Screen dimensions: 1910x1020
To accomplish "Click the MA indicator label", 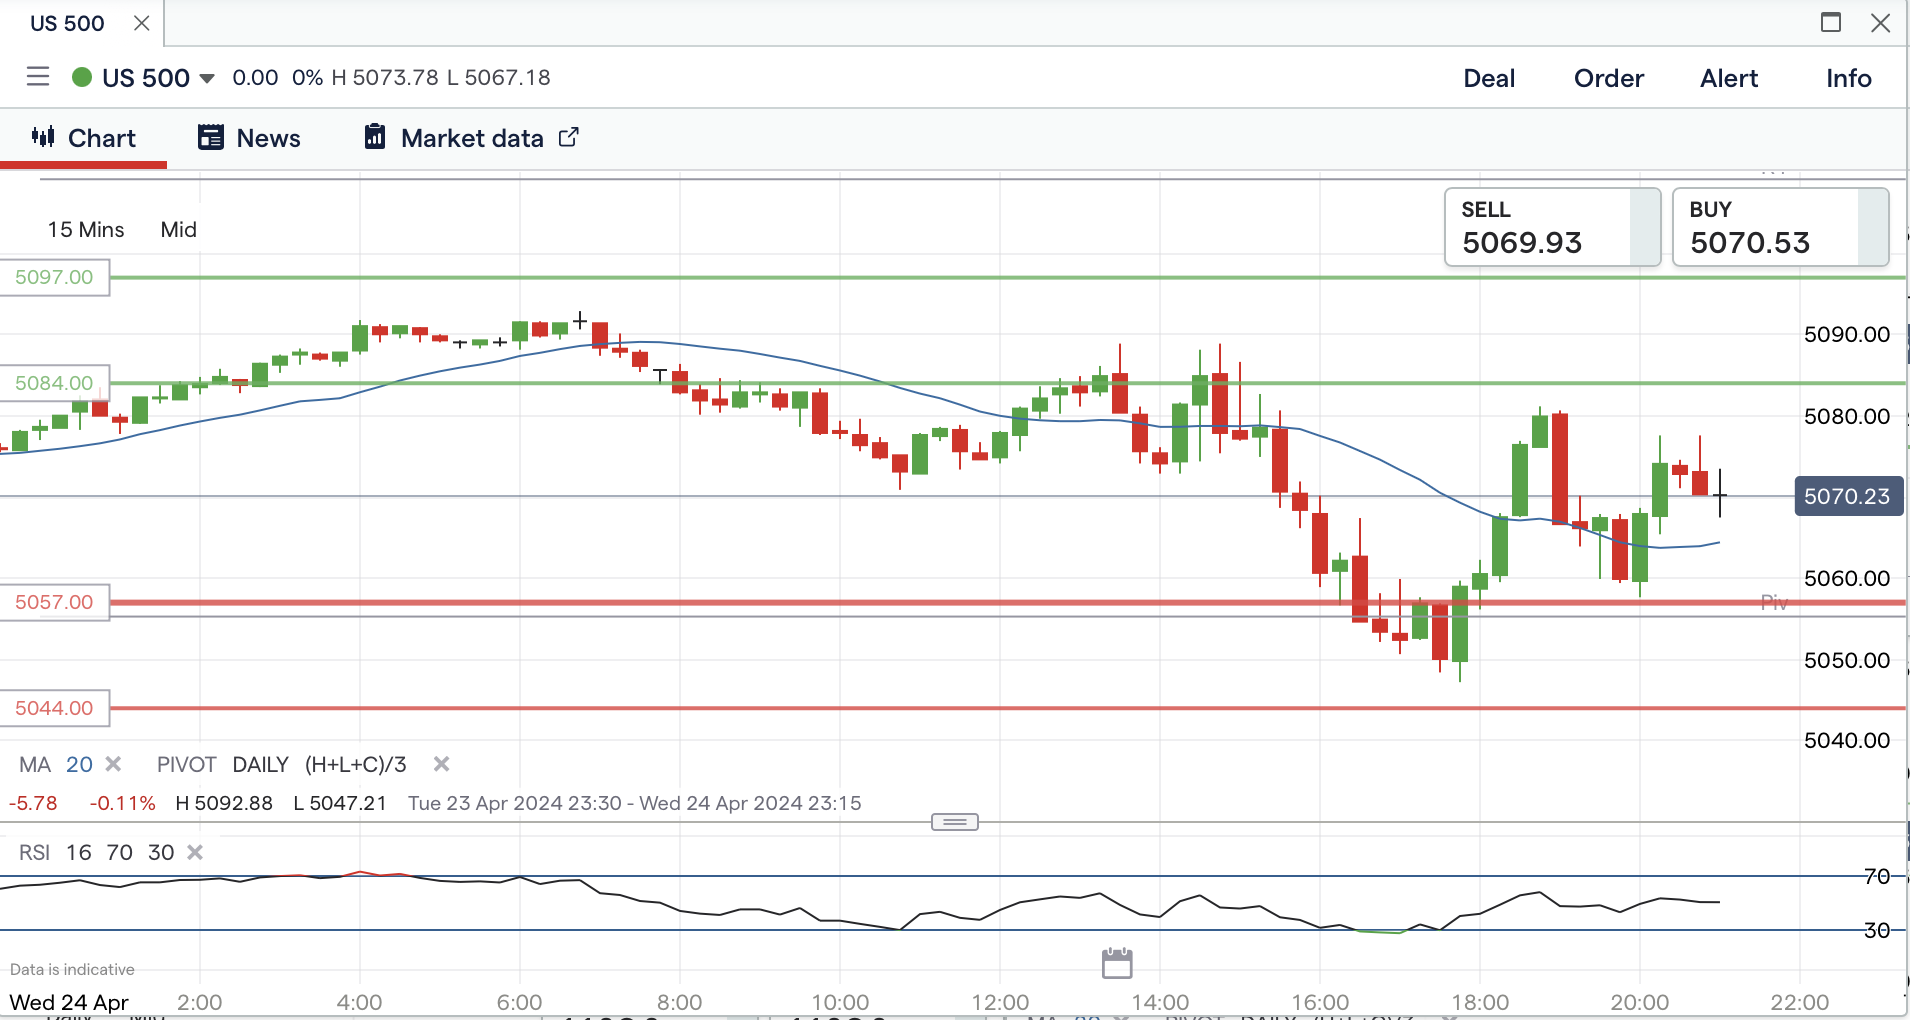I will (x=35, y=765).
